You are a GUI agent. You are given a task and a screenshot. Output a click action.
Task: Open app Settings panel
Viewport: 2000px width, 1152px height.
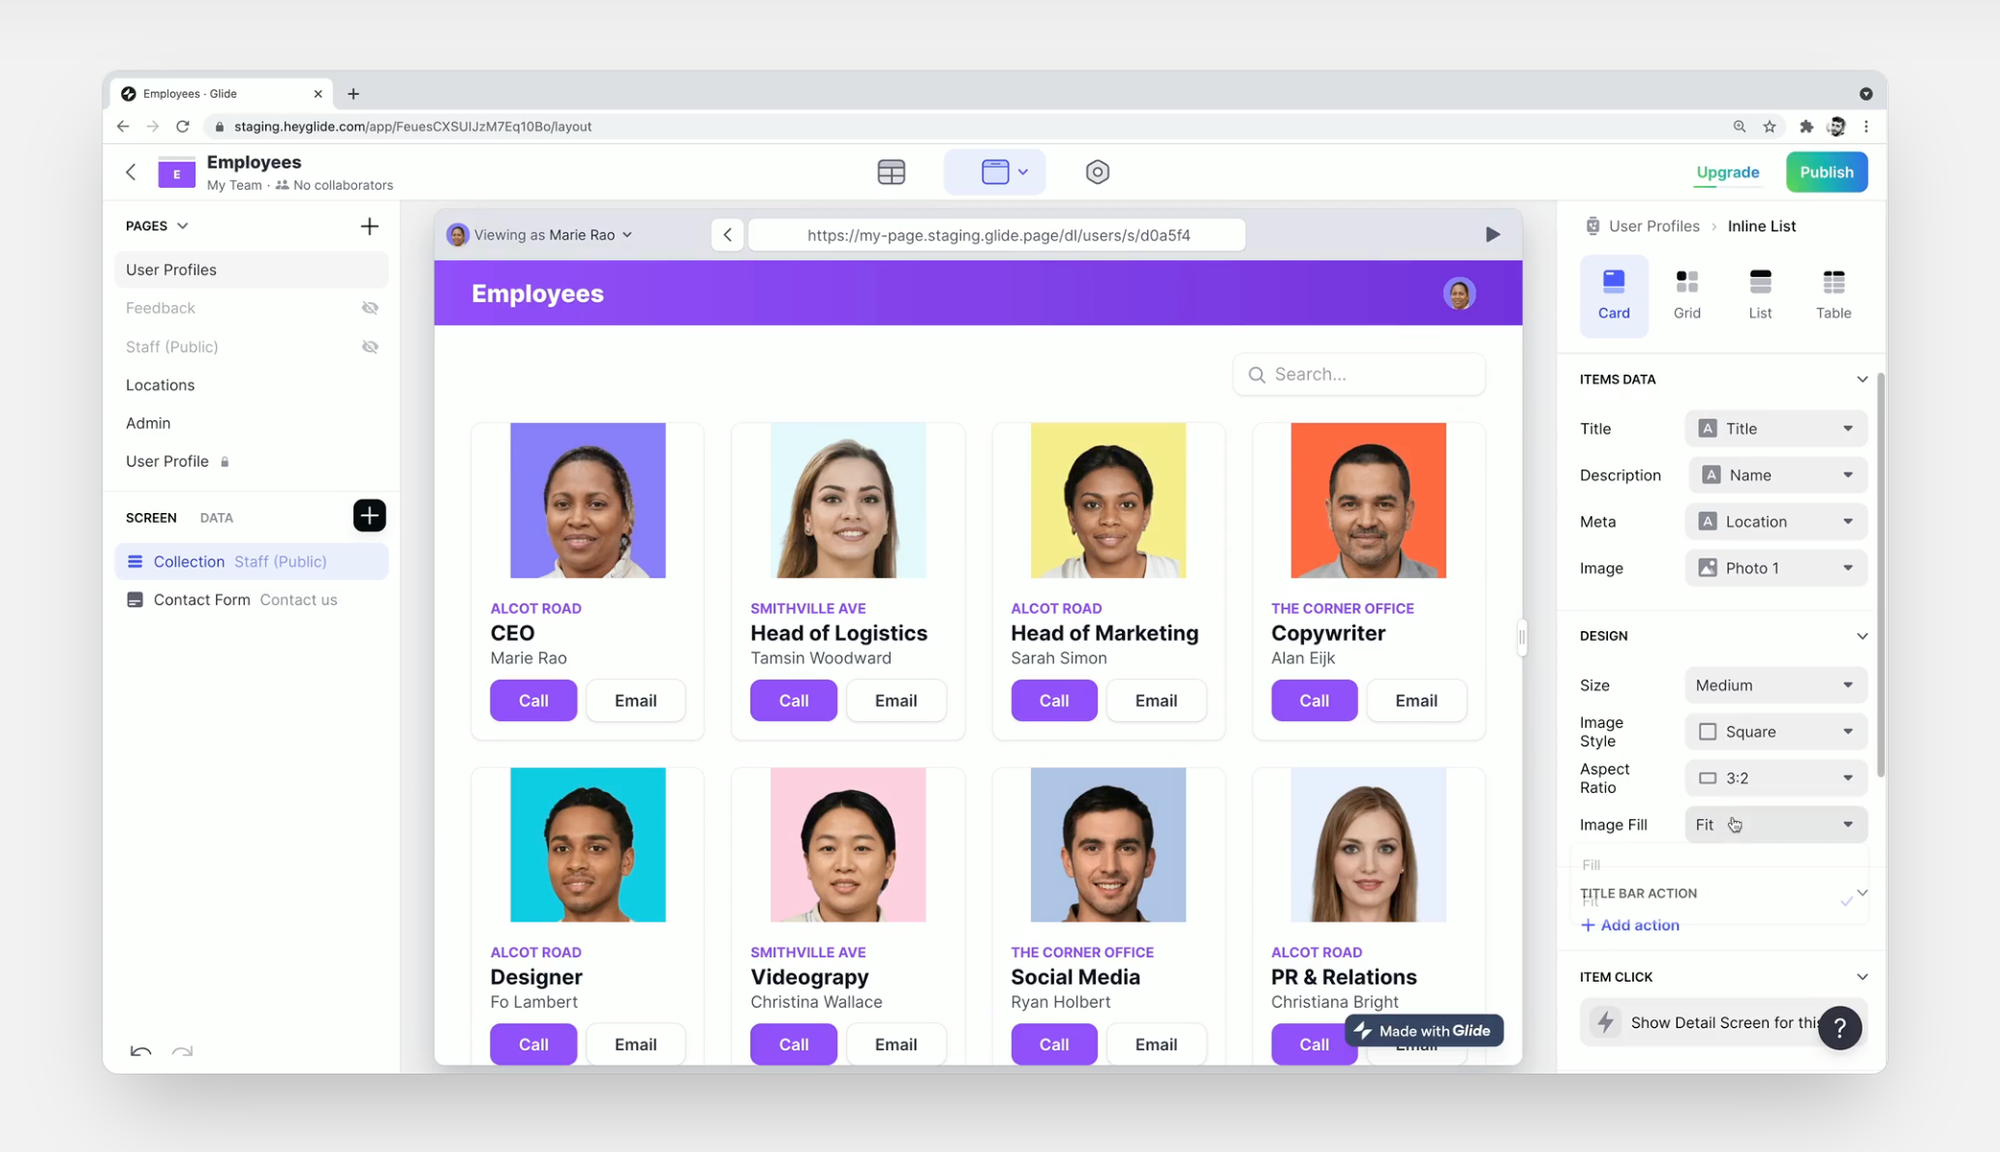1096,172
